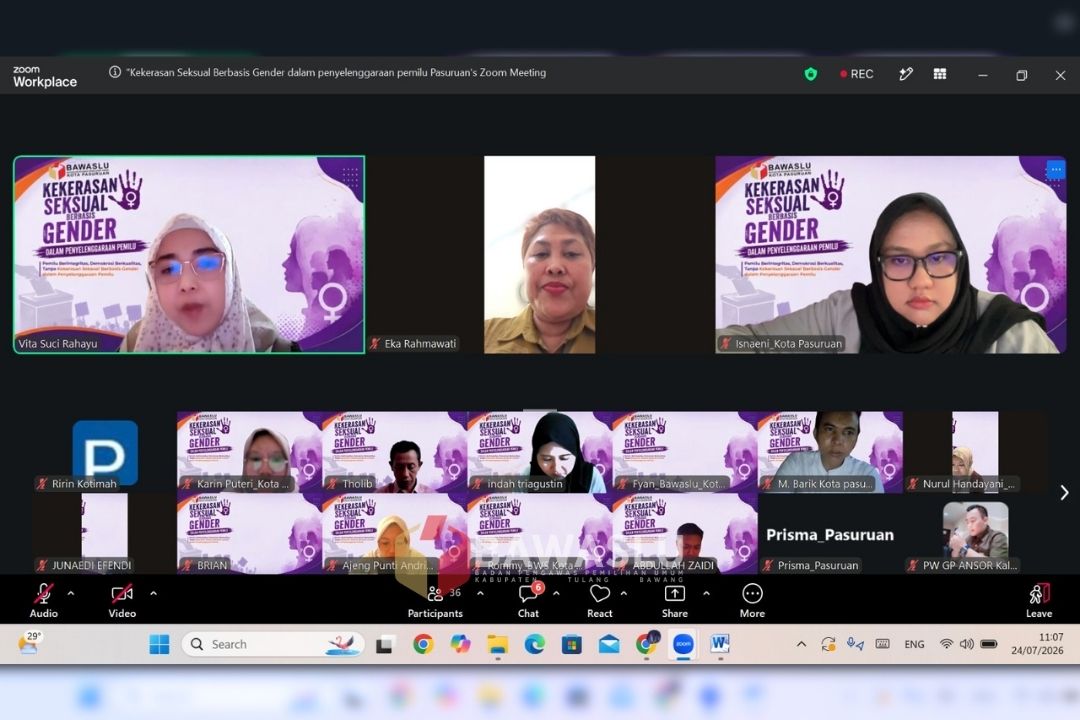Open the Participants panel
This screenshot has width=1080, height=720.
(x=435, y=600)
